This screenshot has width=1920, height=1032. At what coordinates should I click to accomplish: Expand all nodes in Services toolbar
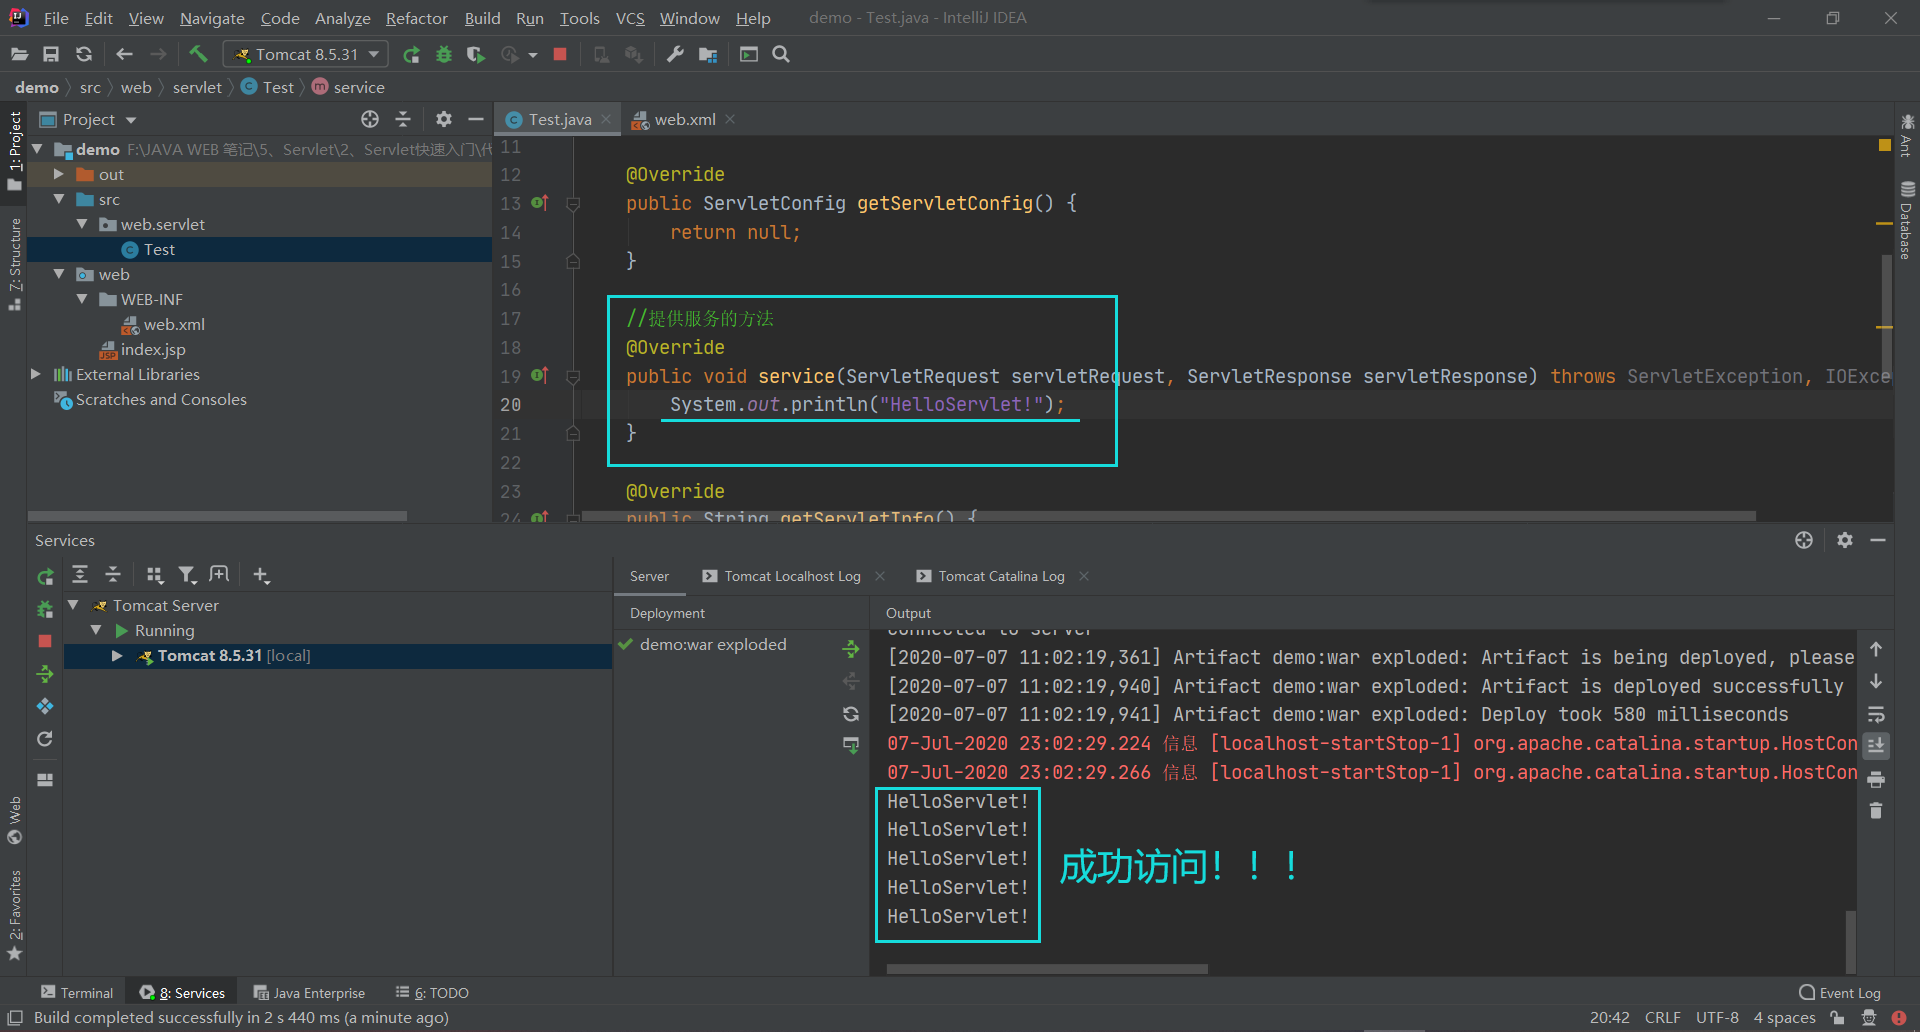click(x=80, y=574)
